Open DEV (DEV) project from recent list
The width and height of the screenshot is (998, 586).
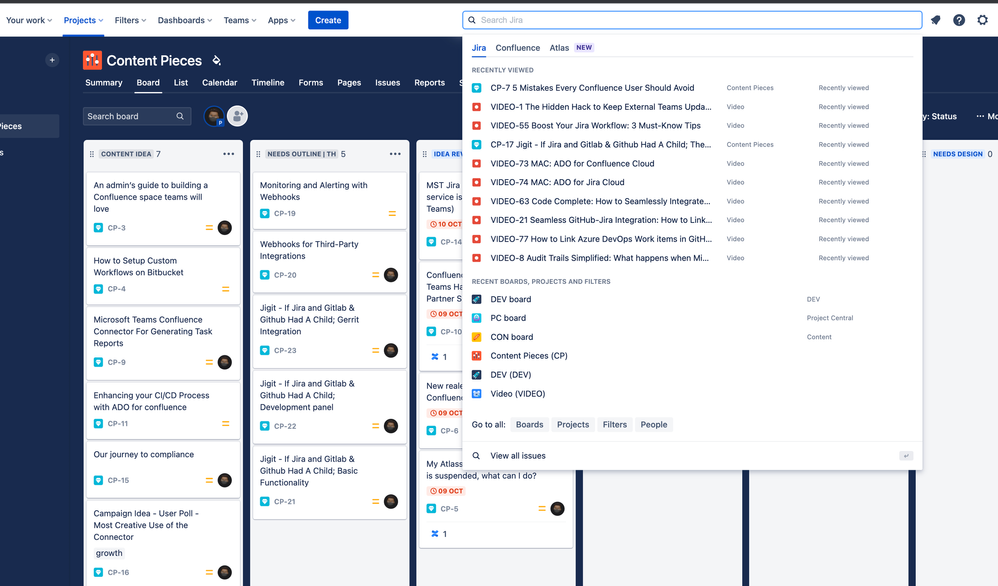[692, 375]
